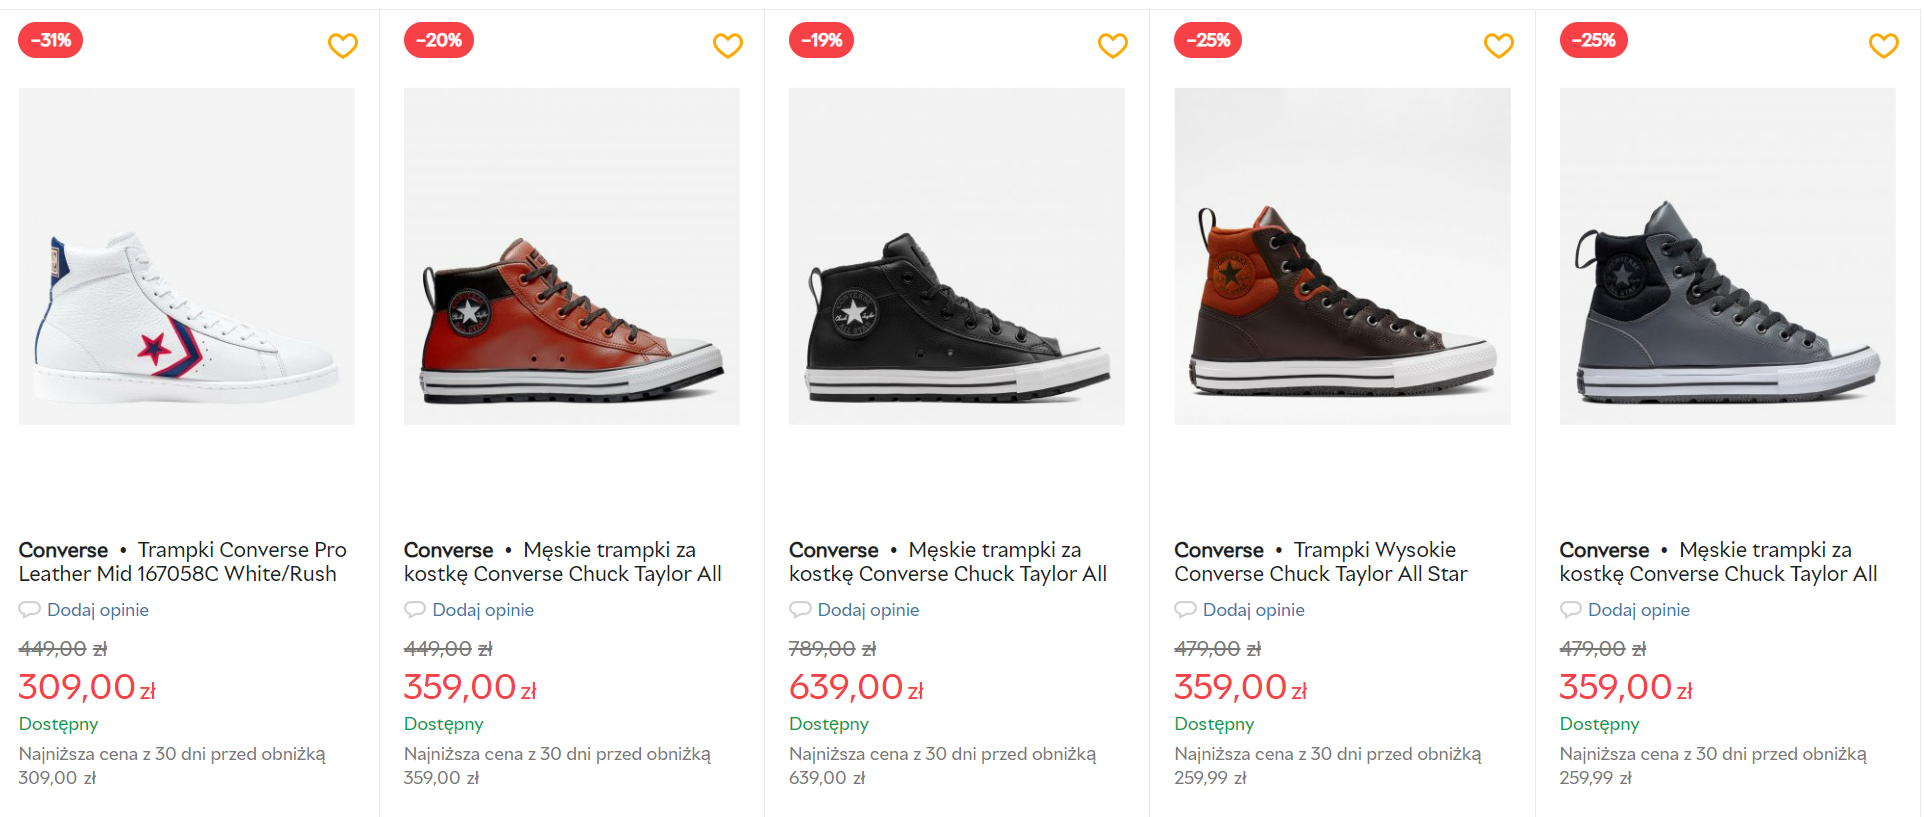Screen dimensions: 1924x817
Task: Click the black leather sneaker photo
Action: (956, 256)
